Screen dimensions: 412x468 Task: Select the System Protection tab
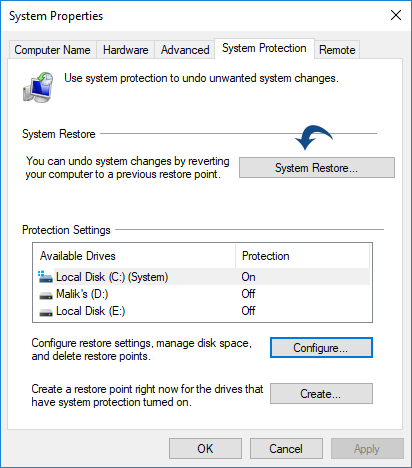(x=264, y=48)
